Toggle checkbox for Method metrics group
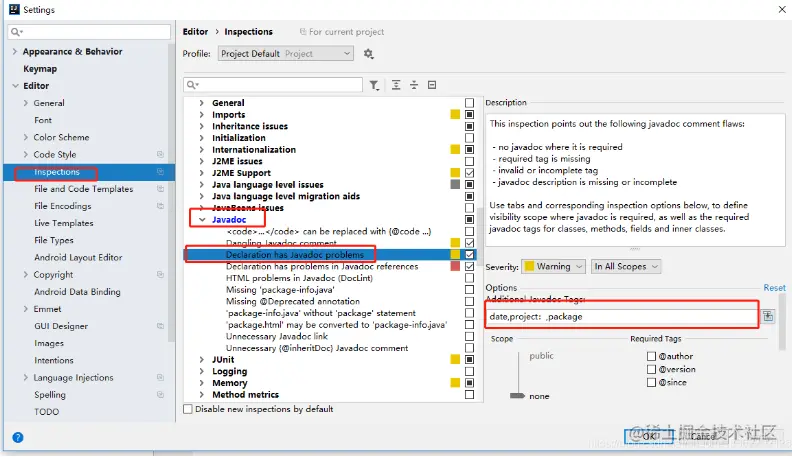The image size is (792, 457). pos(469,394)
